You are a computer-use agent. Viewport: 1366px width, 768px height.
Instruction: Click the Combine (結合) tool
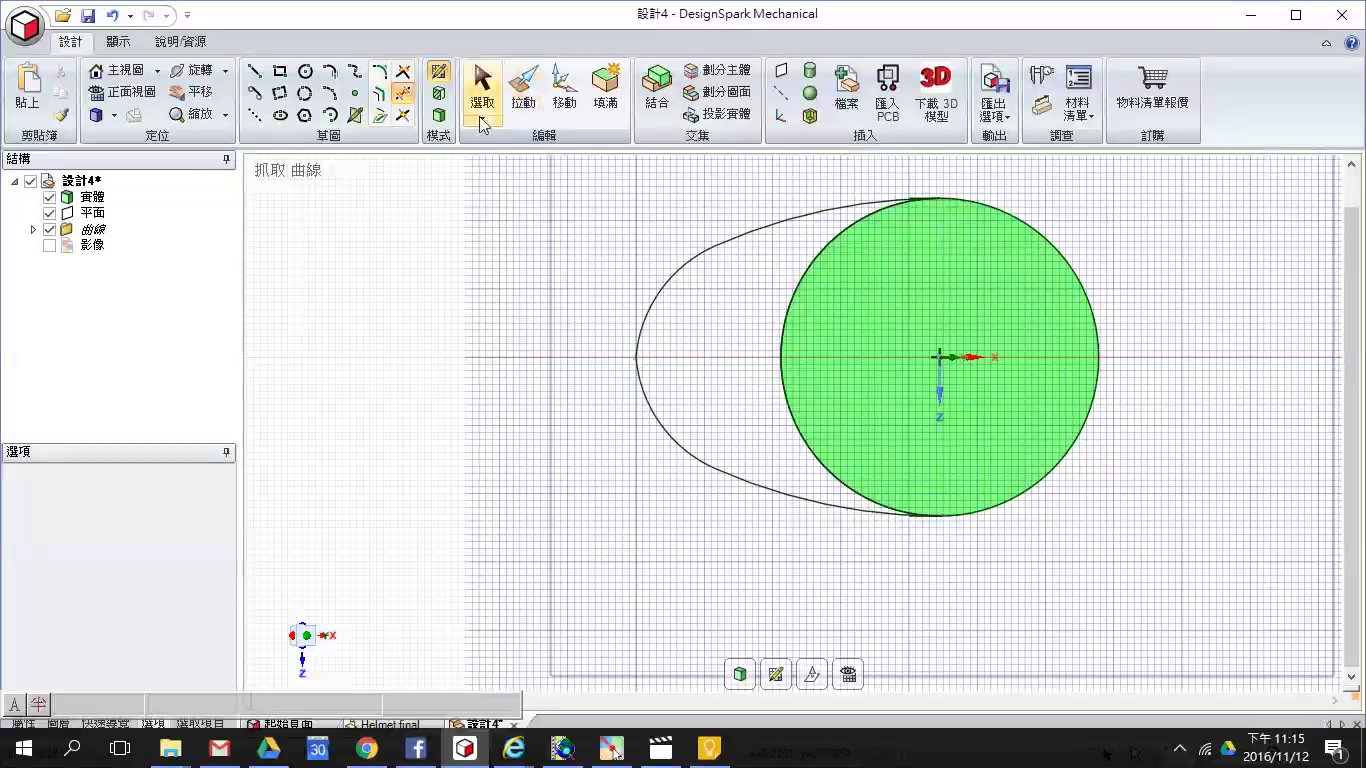(657, 87)
